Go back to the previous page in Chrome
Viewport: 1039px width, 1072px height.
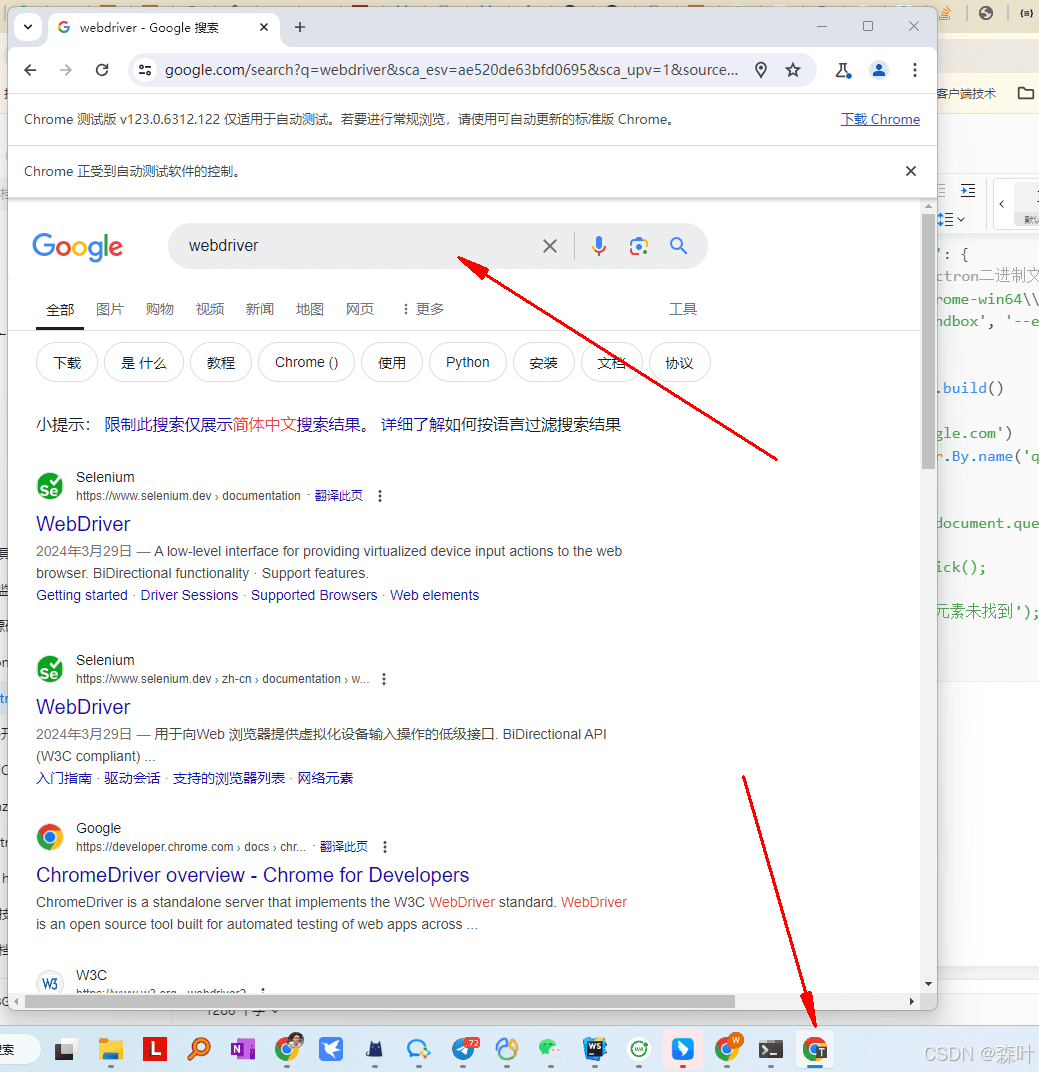click(30, 70)
